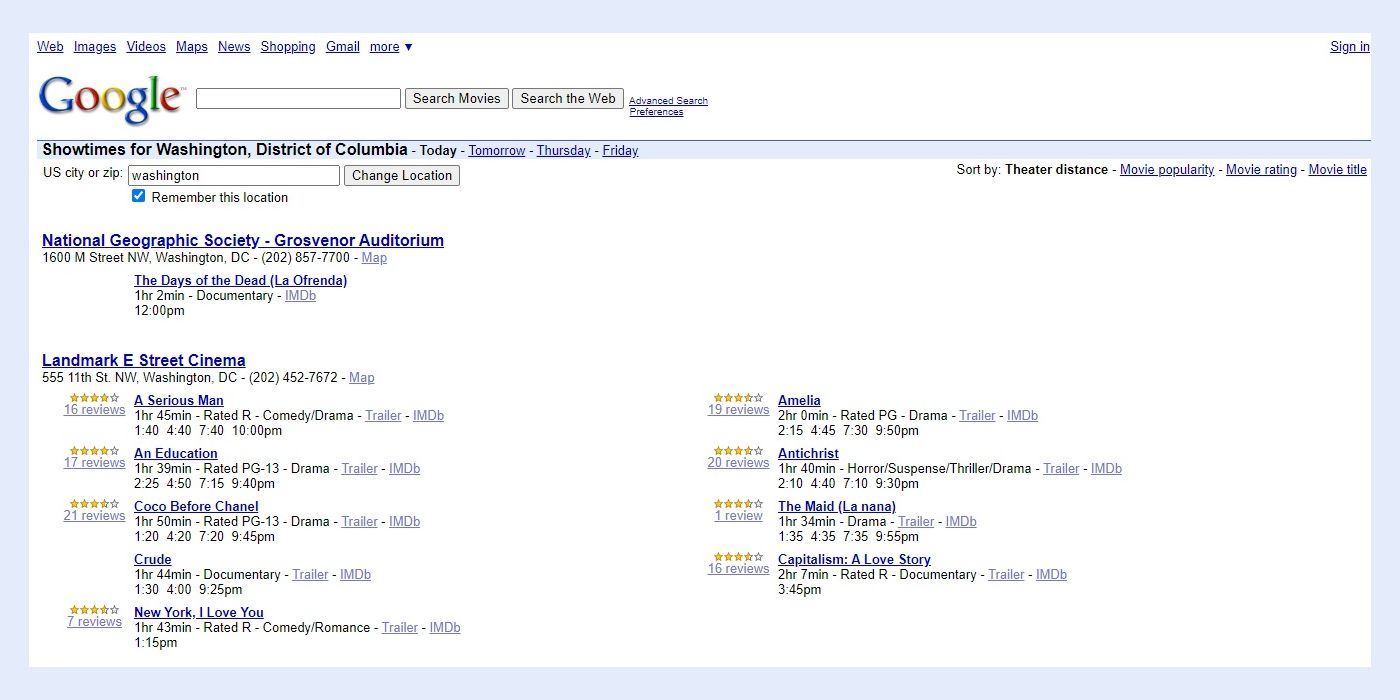Screen dimensions: 1400x700
Task: Open The Maid (La nana) title
Action: coord(837,507)
